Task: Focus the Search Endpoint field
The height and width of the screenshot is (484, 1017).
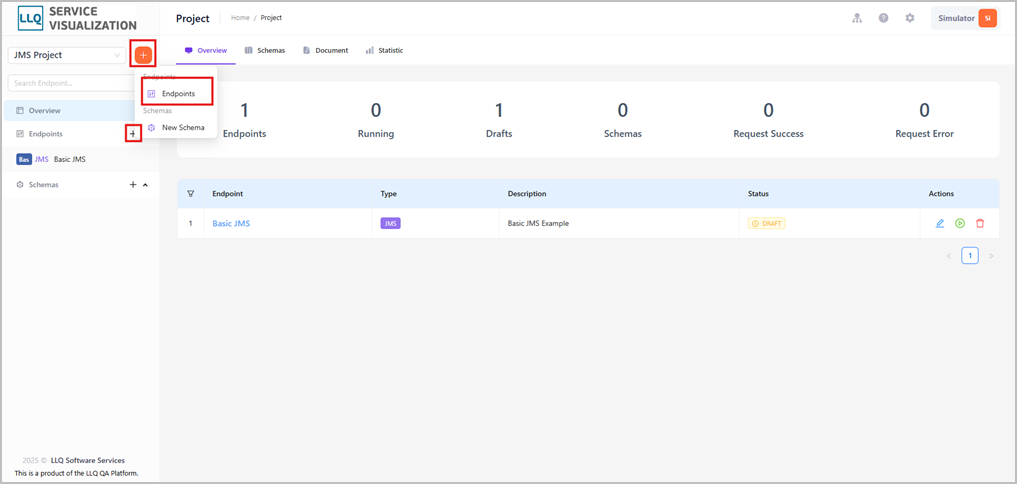Action: coord(71,83)
